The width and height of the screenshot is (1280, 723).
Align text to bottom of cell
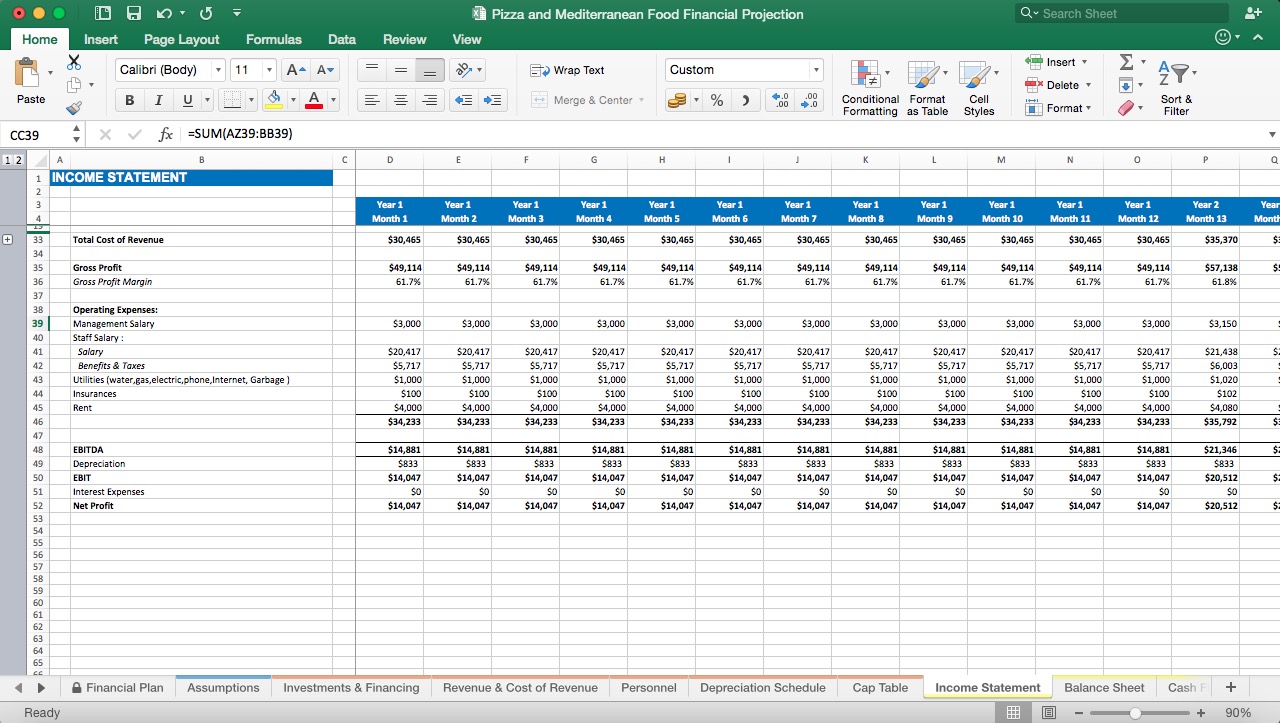(x=429, y=70)
